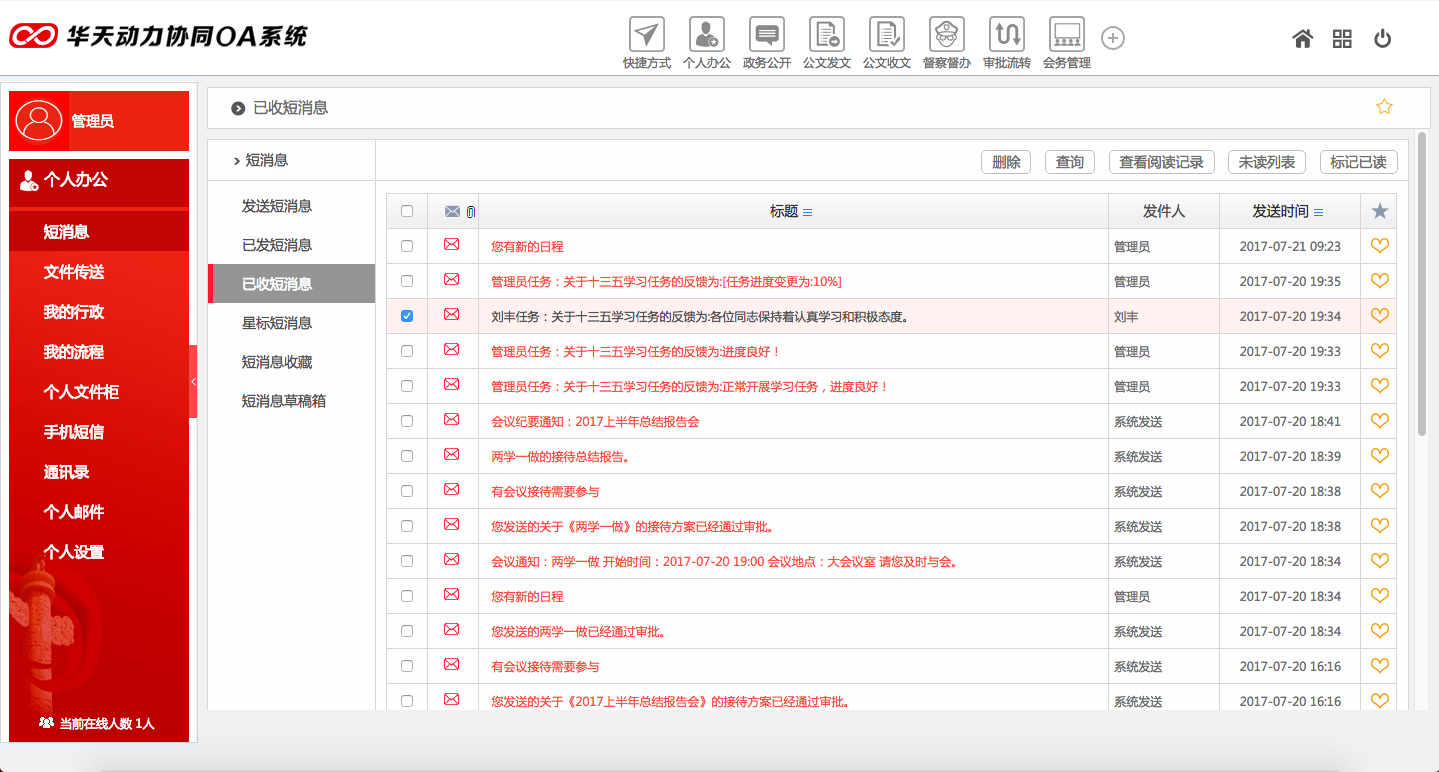
Task: Click the plus icon beside 会务管理
Action: [x=1112, y=38]
